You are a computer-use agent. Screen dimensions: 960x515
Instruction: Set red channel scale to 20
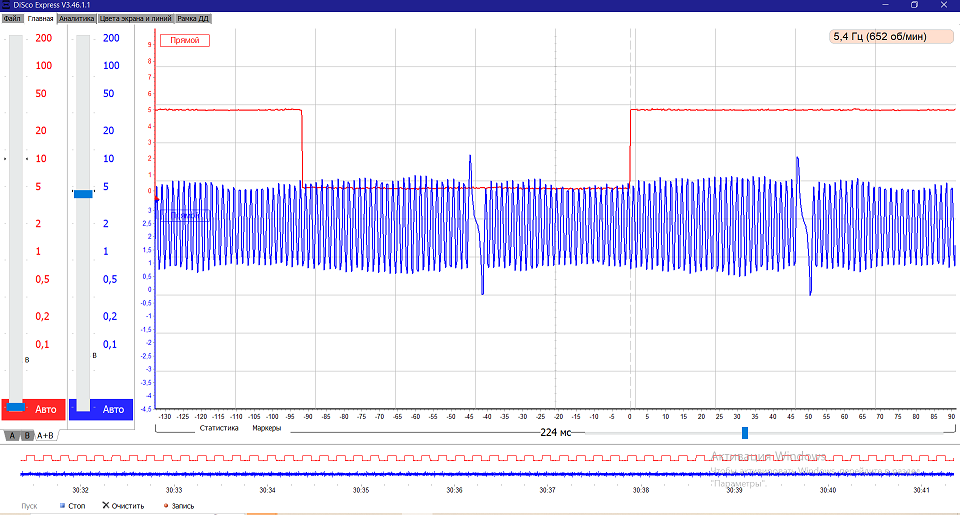point(40,130)
